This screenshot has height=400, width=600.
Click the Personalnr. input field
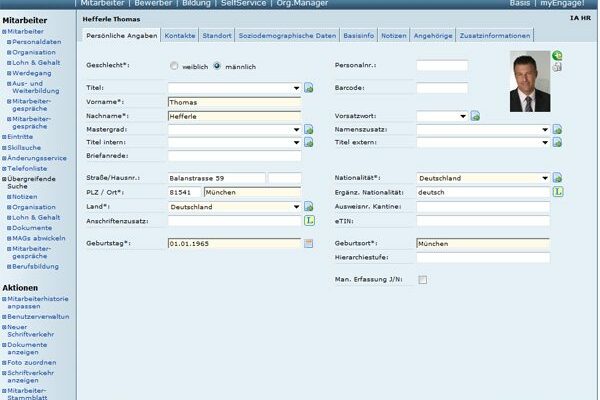[442, 65]
